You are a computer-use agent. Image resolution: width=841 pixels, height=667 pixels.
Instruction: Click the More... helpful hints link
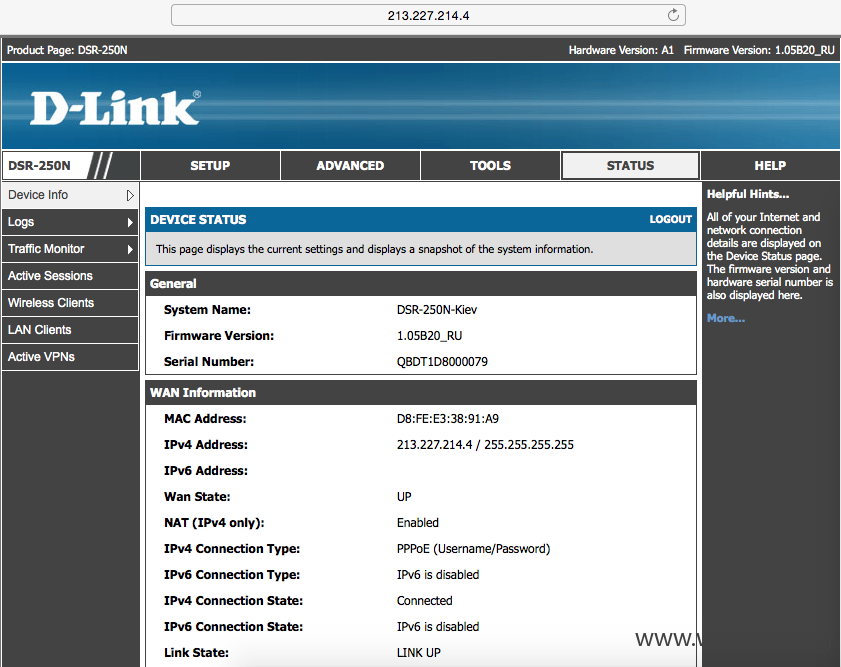click(x=726, y=318)
